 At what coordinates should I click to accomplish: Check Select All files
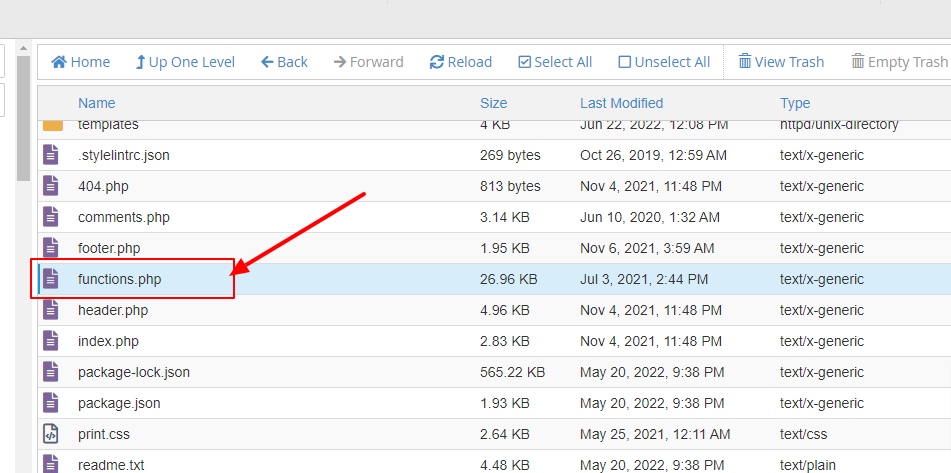[x=555, y=62]
